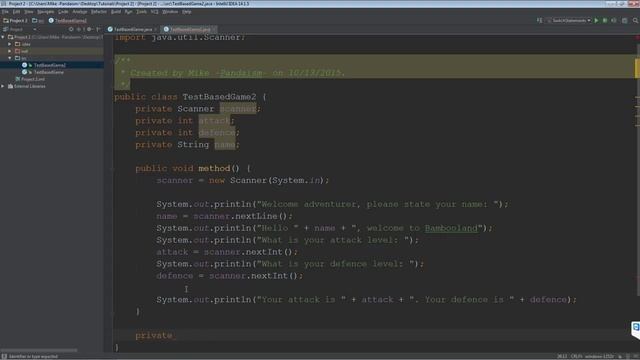The width and height of the screenshot is (640, 360).
Task: Click the windows-1252 encoding indicator
Action: point(600,357)
